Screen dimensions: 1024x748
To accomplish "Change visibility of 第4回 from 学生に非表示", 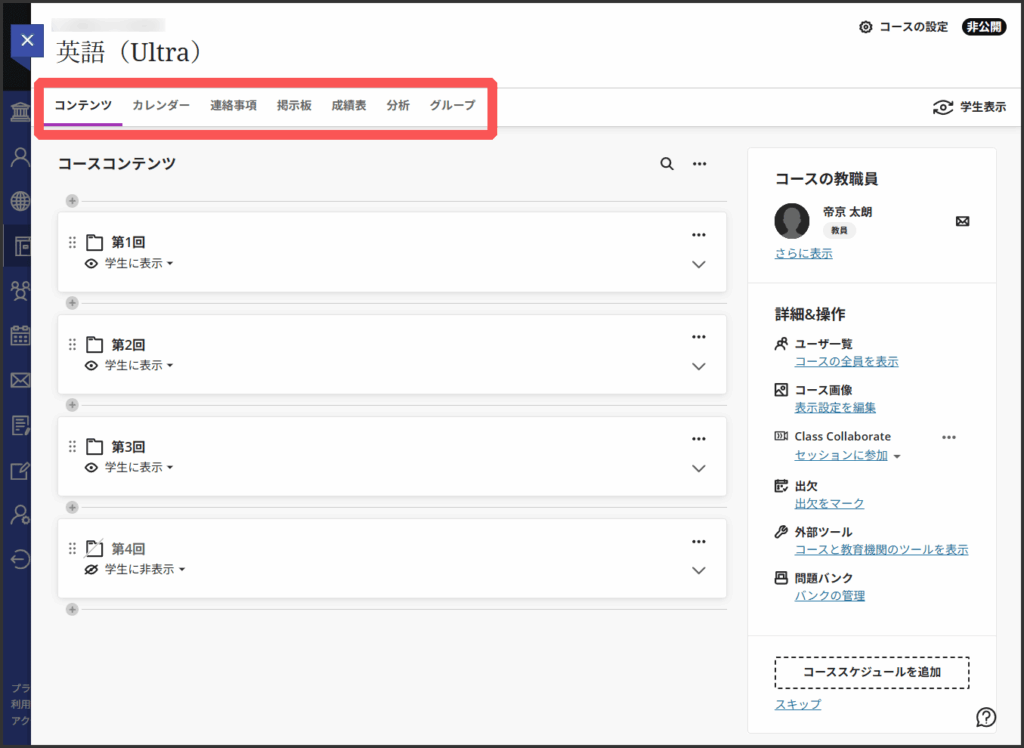I will click(x=138, y=569).
